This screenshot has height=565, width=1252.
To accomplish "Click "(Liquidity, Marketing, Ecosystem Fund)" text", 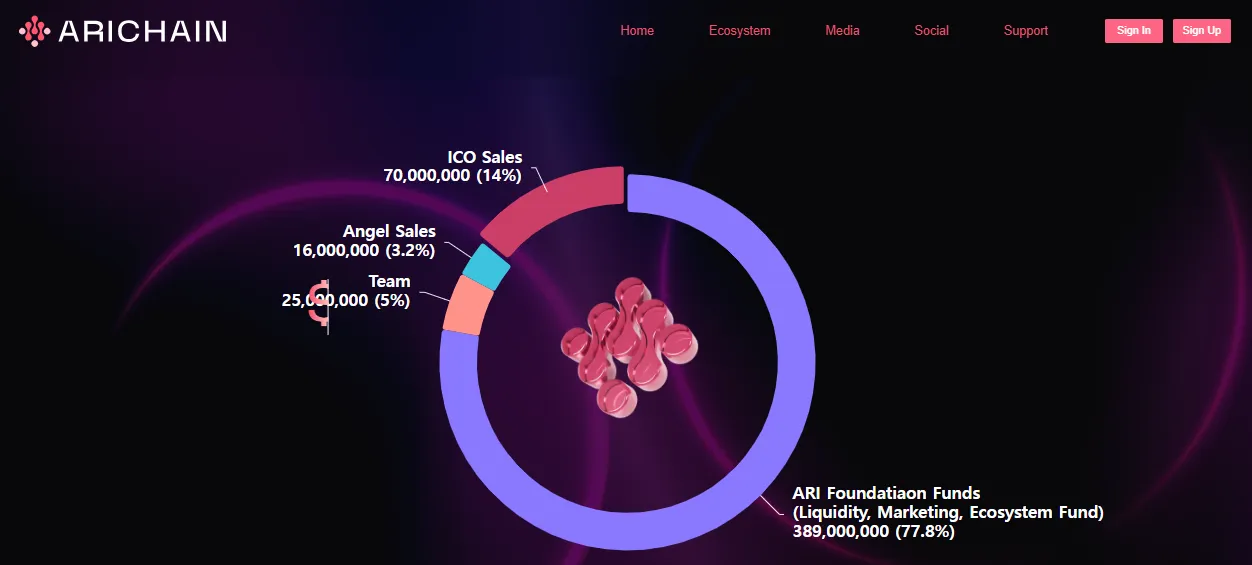I will click(948, 513).
